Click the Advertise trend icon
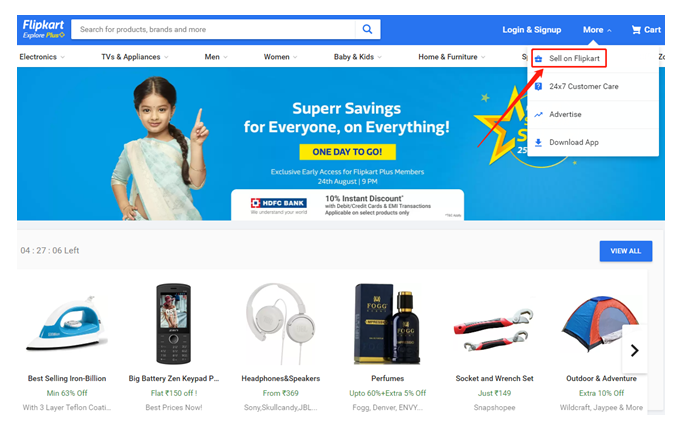This screenshot has width=678, height=440. [x=538, y=115]
